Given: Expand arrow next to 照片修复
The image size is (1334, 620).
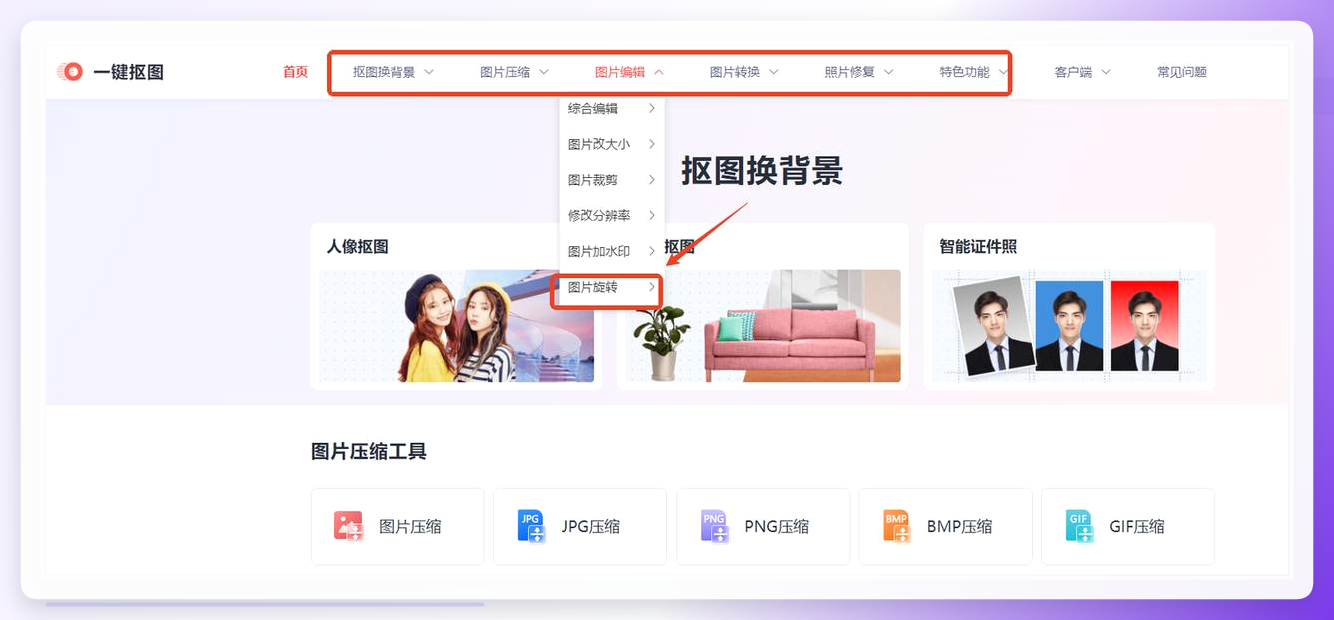Looking at the screenshot, I should coord(888,72).
